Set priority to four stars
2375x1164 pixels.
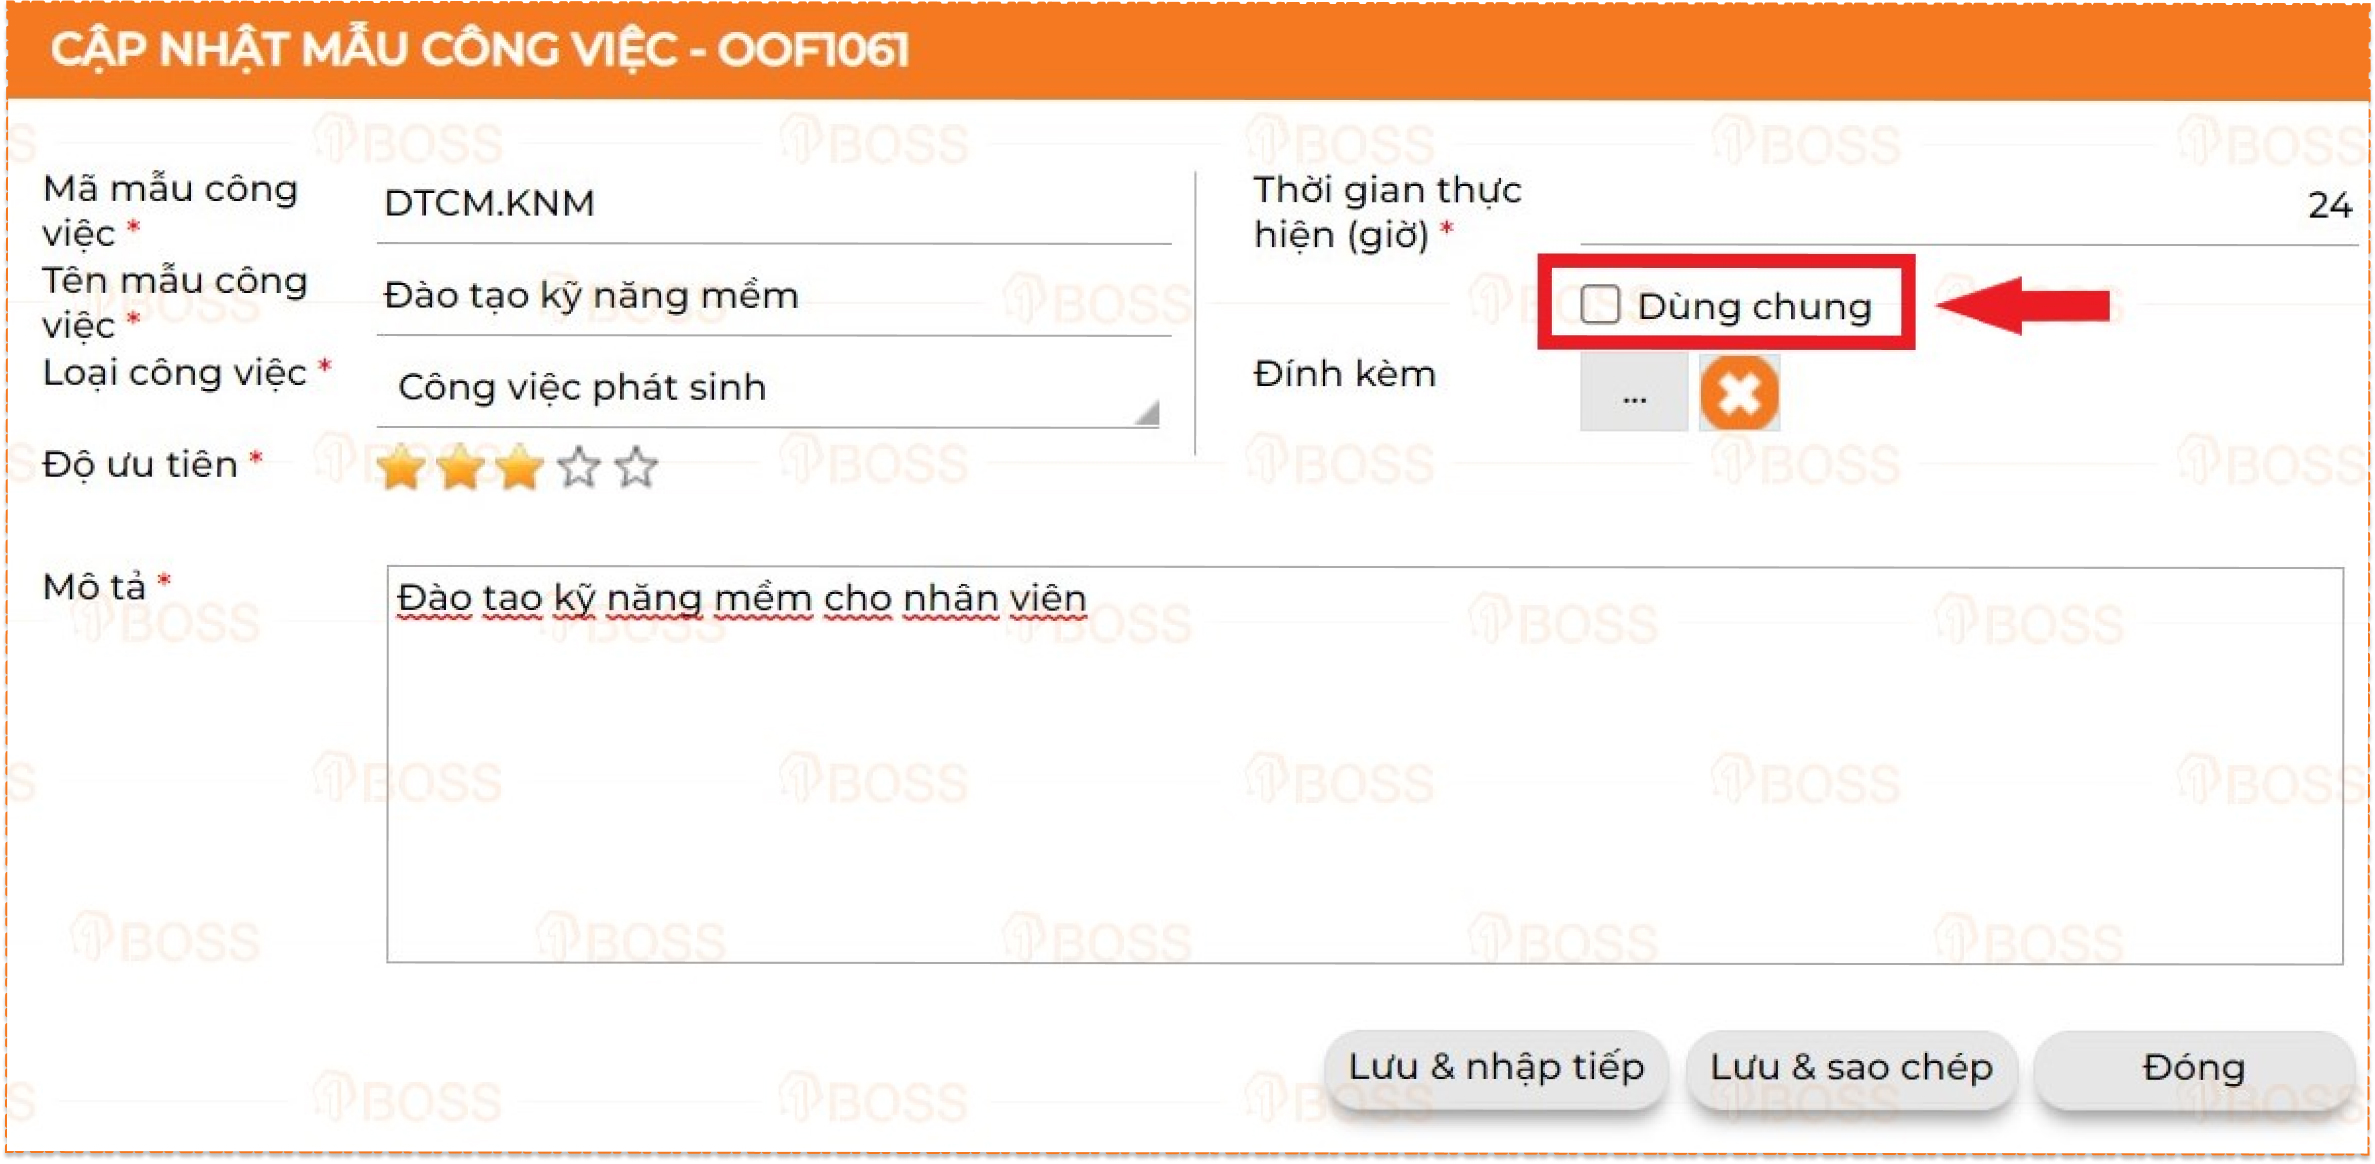pyautogui.click(x=579, y=468)
